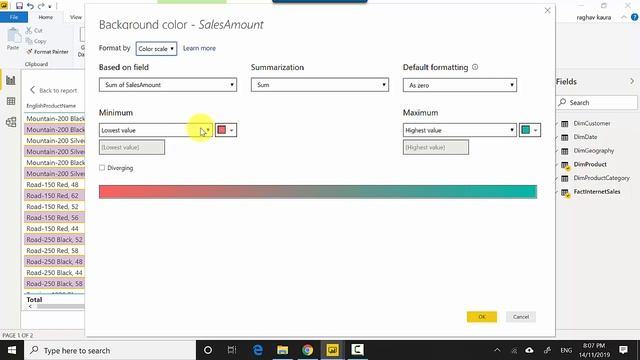Click DimProductCategory table icon

click(564, 178)
